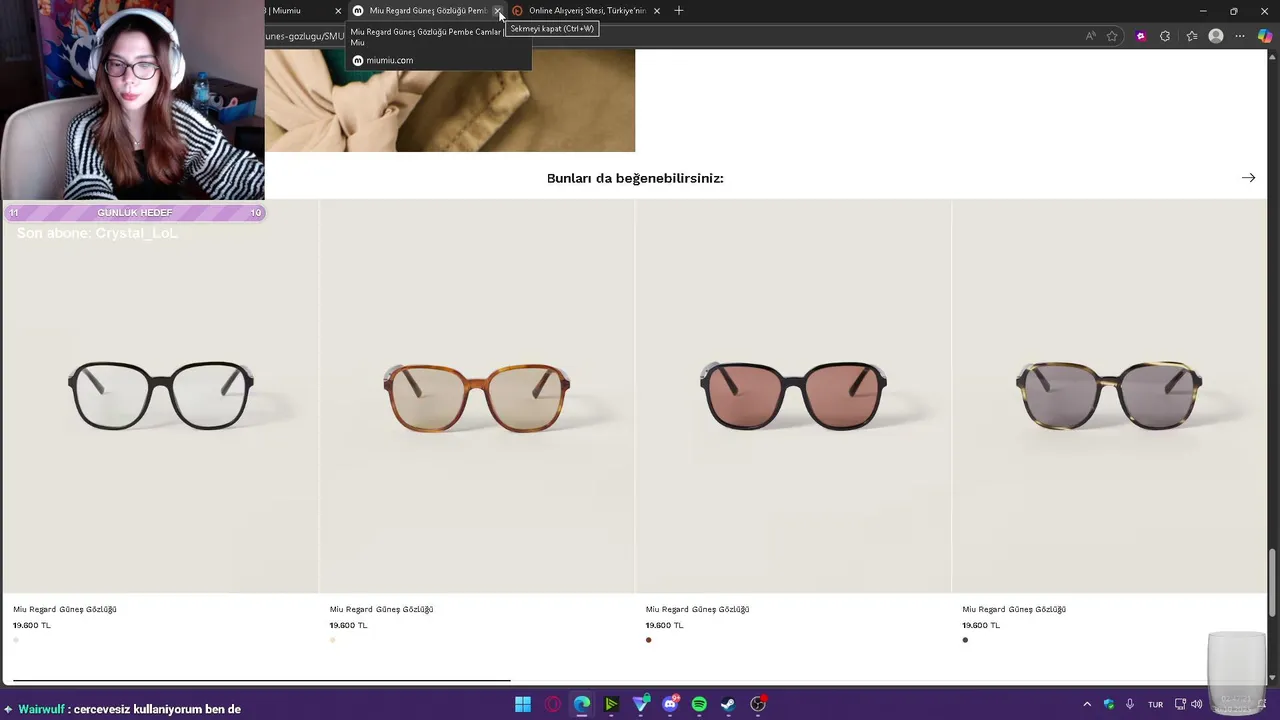Screen dimensions: 1280x720
Task: Open the favorites list icon
Action: (1192, 36)
